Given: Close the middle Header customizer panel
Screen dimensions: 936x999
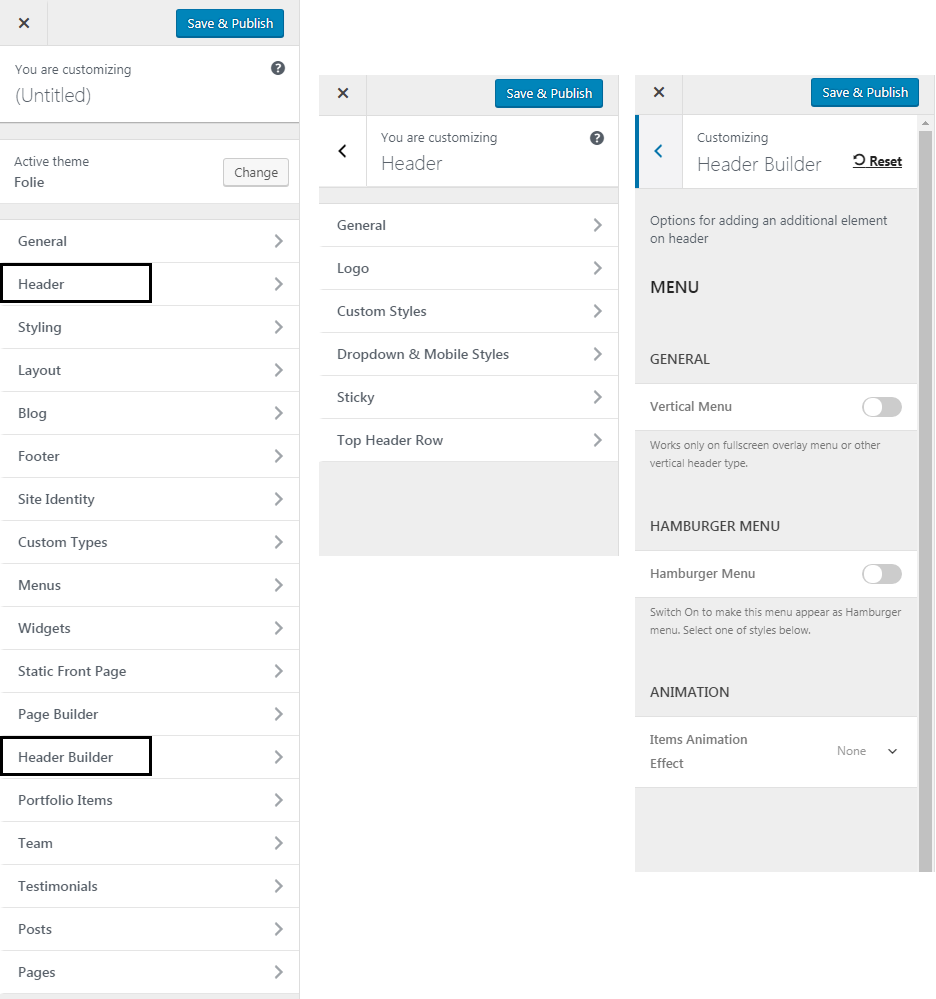Looking at the screenshot, I should tap(343, 93).
